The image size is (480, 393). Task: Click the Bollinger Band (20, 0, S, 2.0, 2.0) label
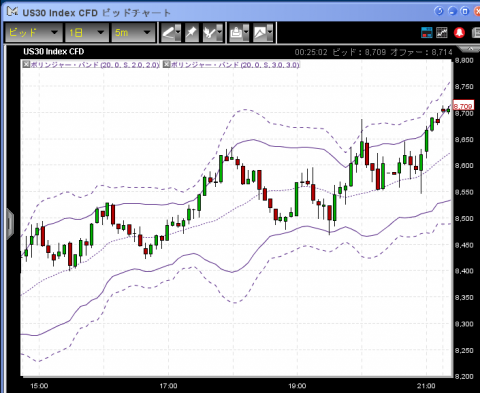[95, 65]
